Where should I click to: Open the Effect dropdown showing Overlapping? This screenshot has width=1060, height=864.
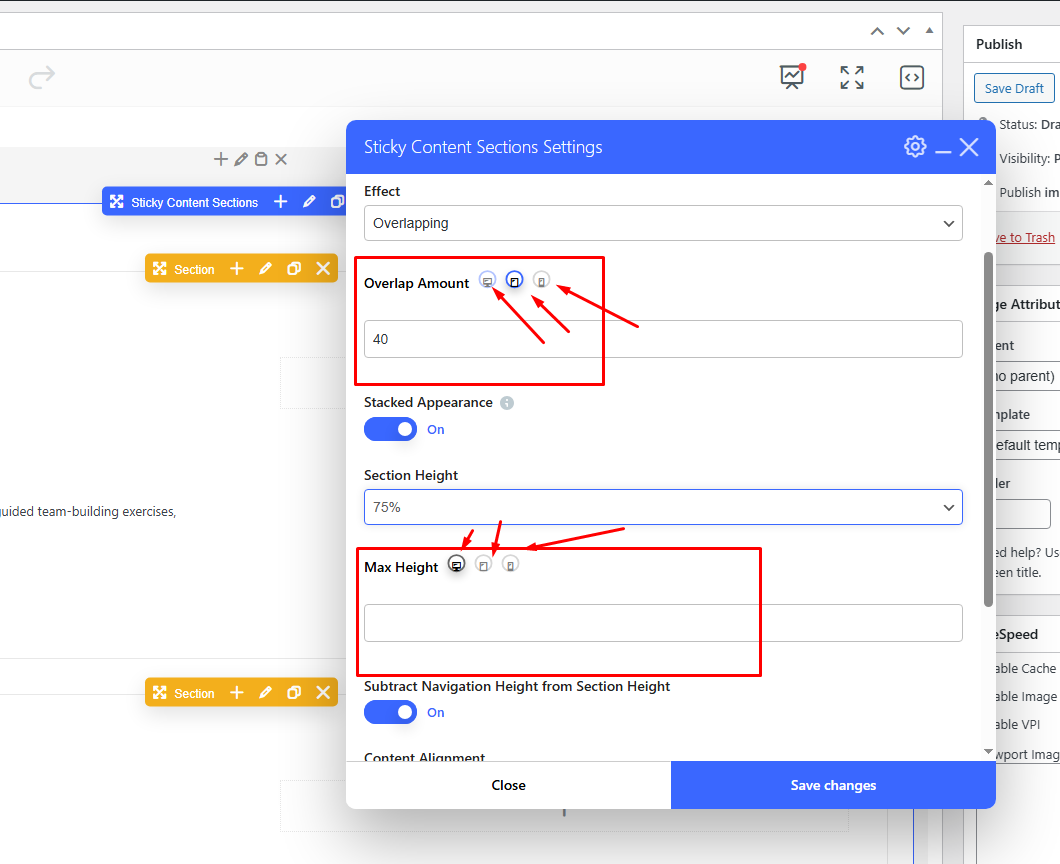(662, 223)
